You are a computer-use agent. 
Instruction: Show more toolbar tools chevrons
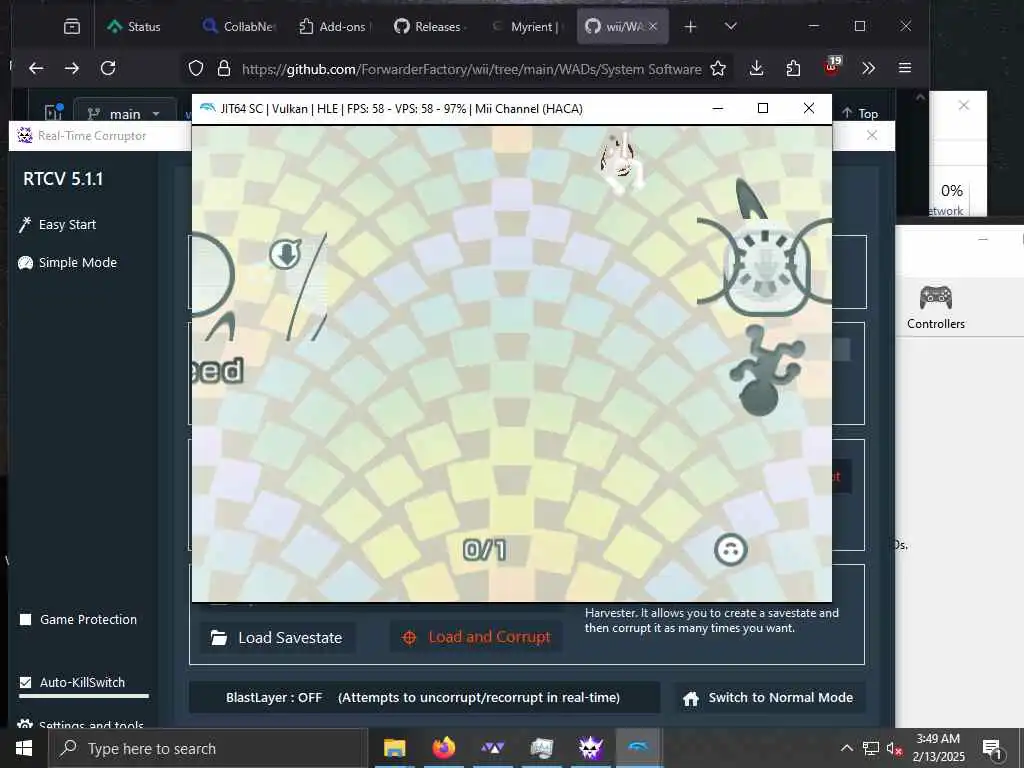[868, 68]
